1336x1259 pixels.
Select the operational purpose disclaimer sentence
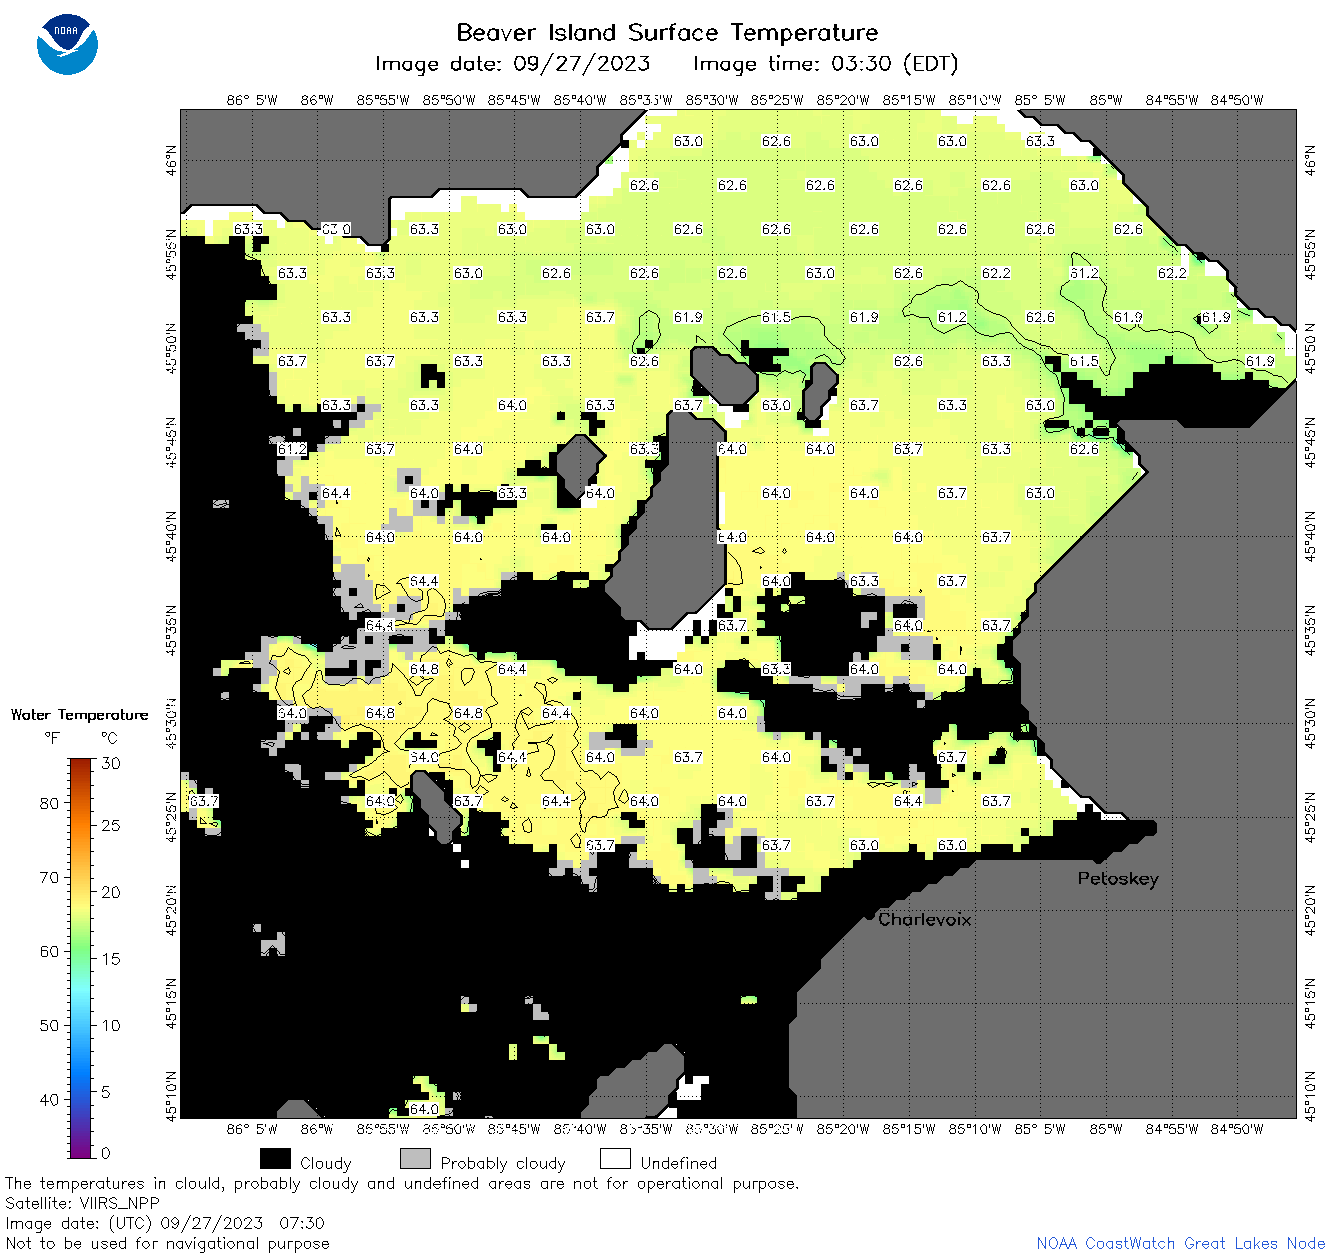[402, 1183]
